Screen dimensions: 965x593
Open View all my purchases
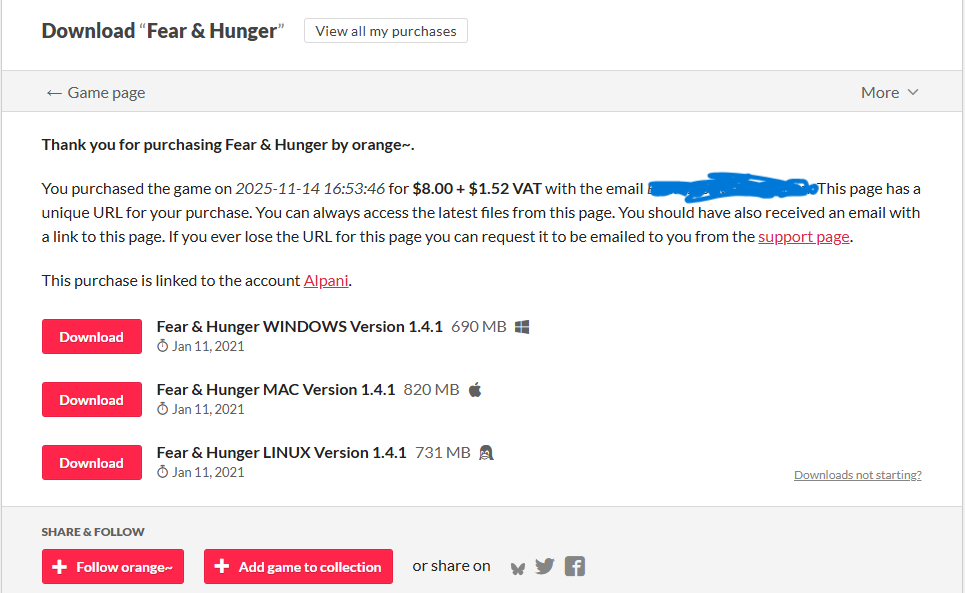[386, 31]
